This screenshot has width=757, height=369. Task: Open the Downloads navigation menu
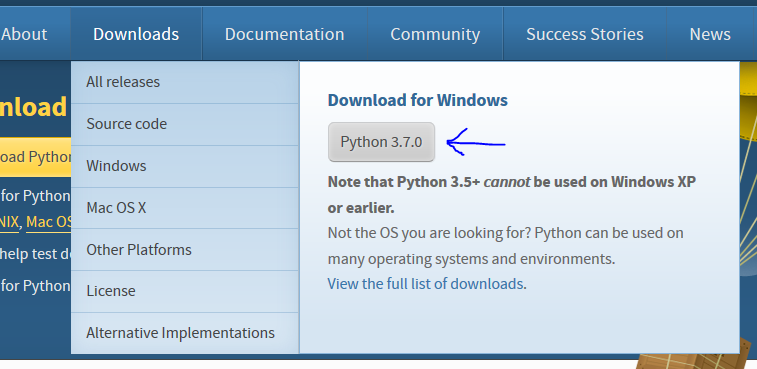pyautogui.click(x=136, y=34)
